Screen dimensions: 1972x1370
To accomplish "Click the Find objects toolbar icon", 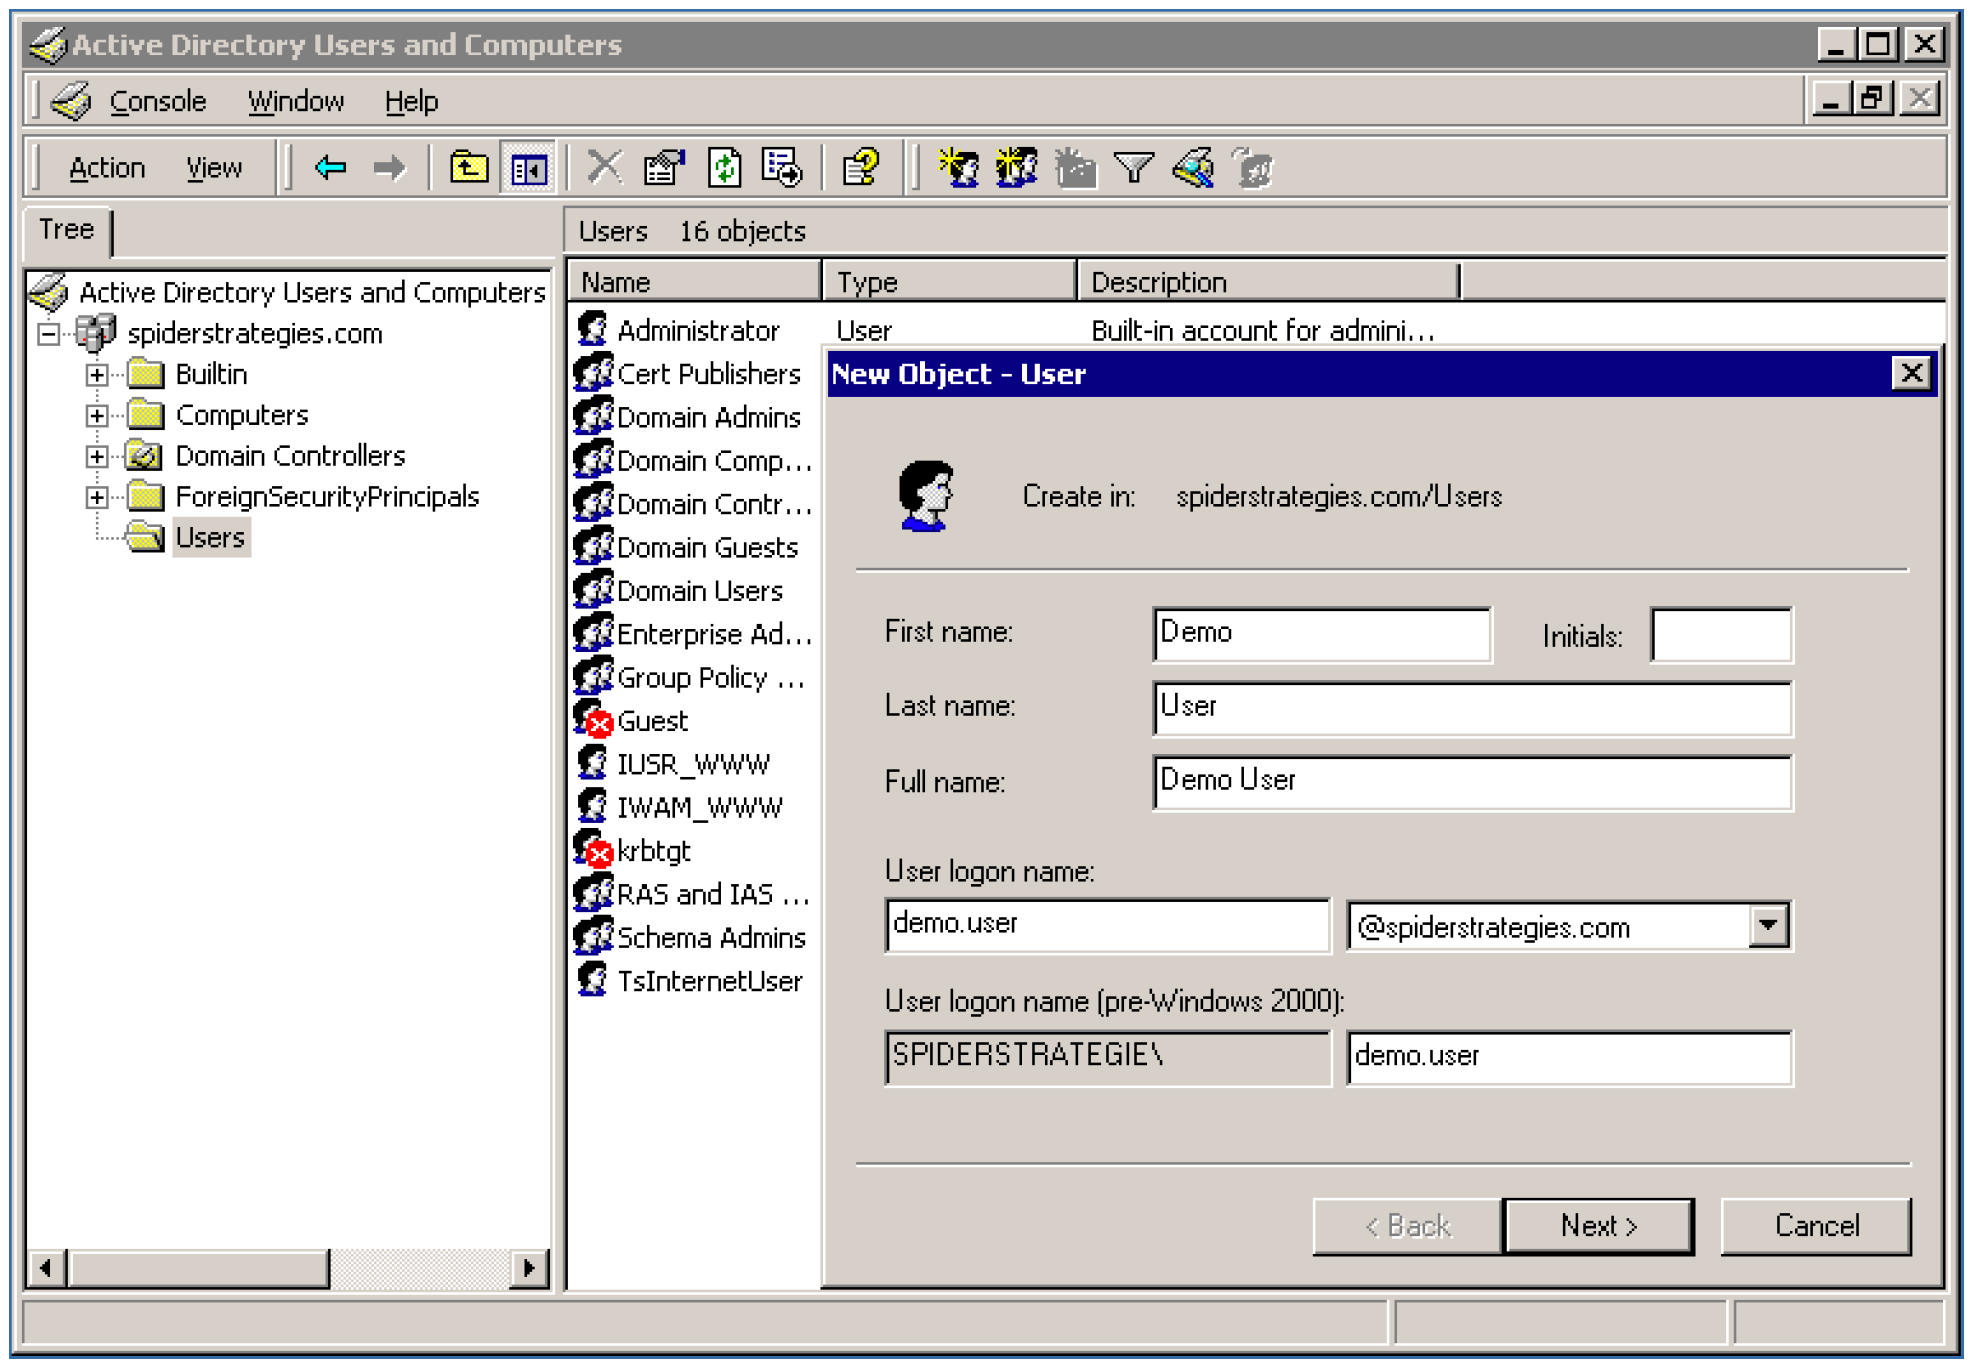I will (1193, 167).
